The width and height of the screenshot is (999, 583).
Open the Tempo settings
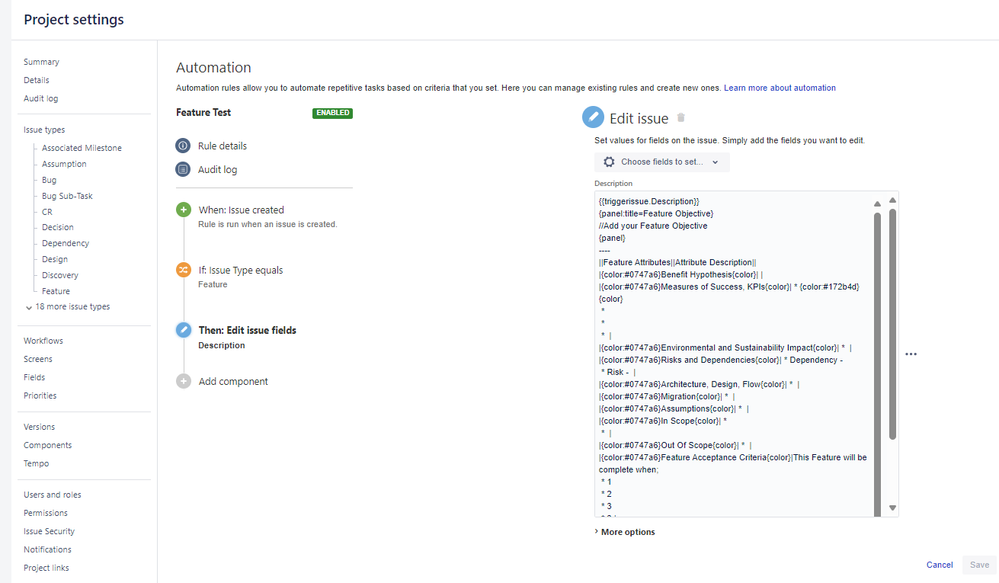tap(36, 464)
